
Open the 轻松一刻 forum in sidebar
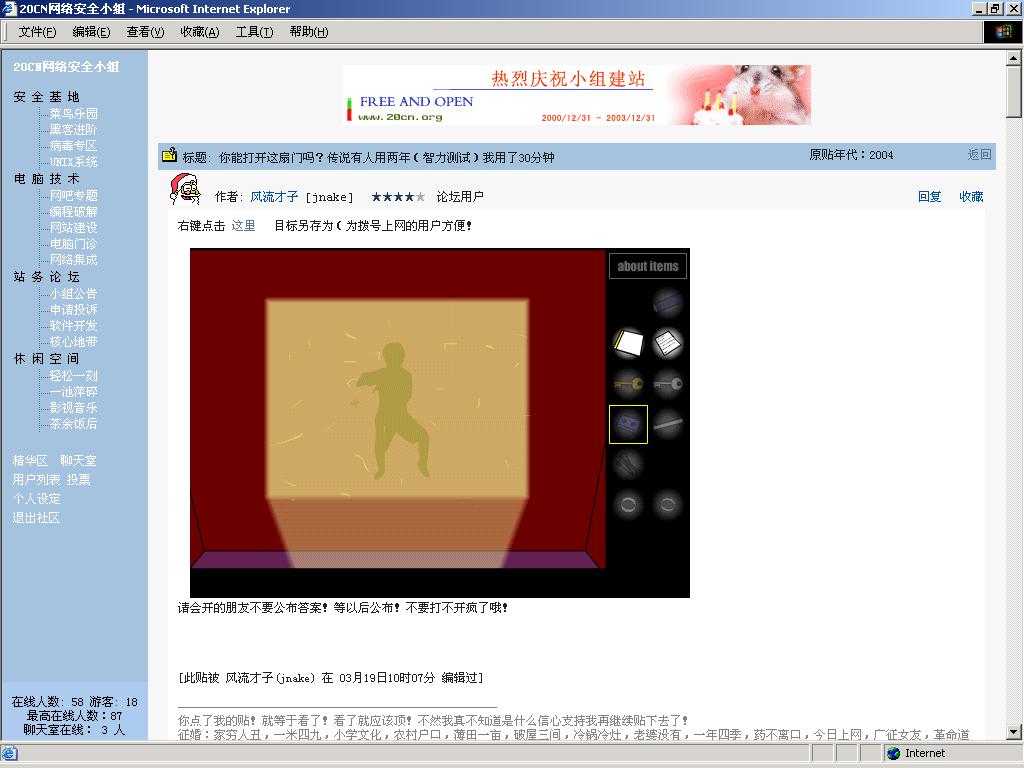point(74,376)
